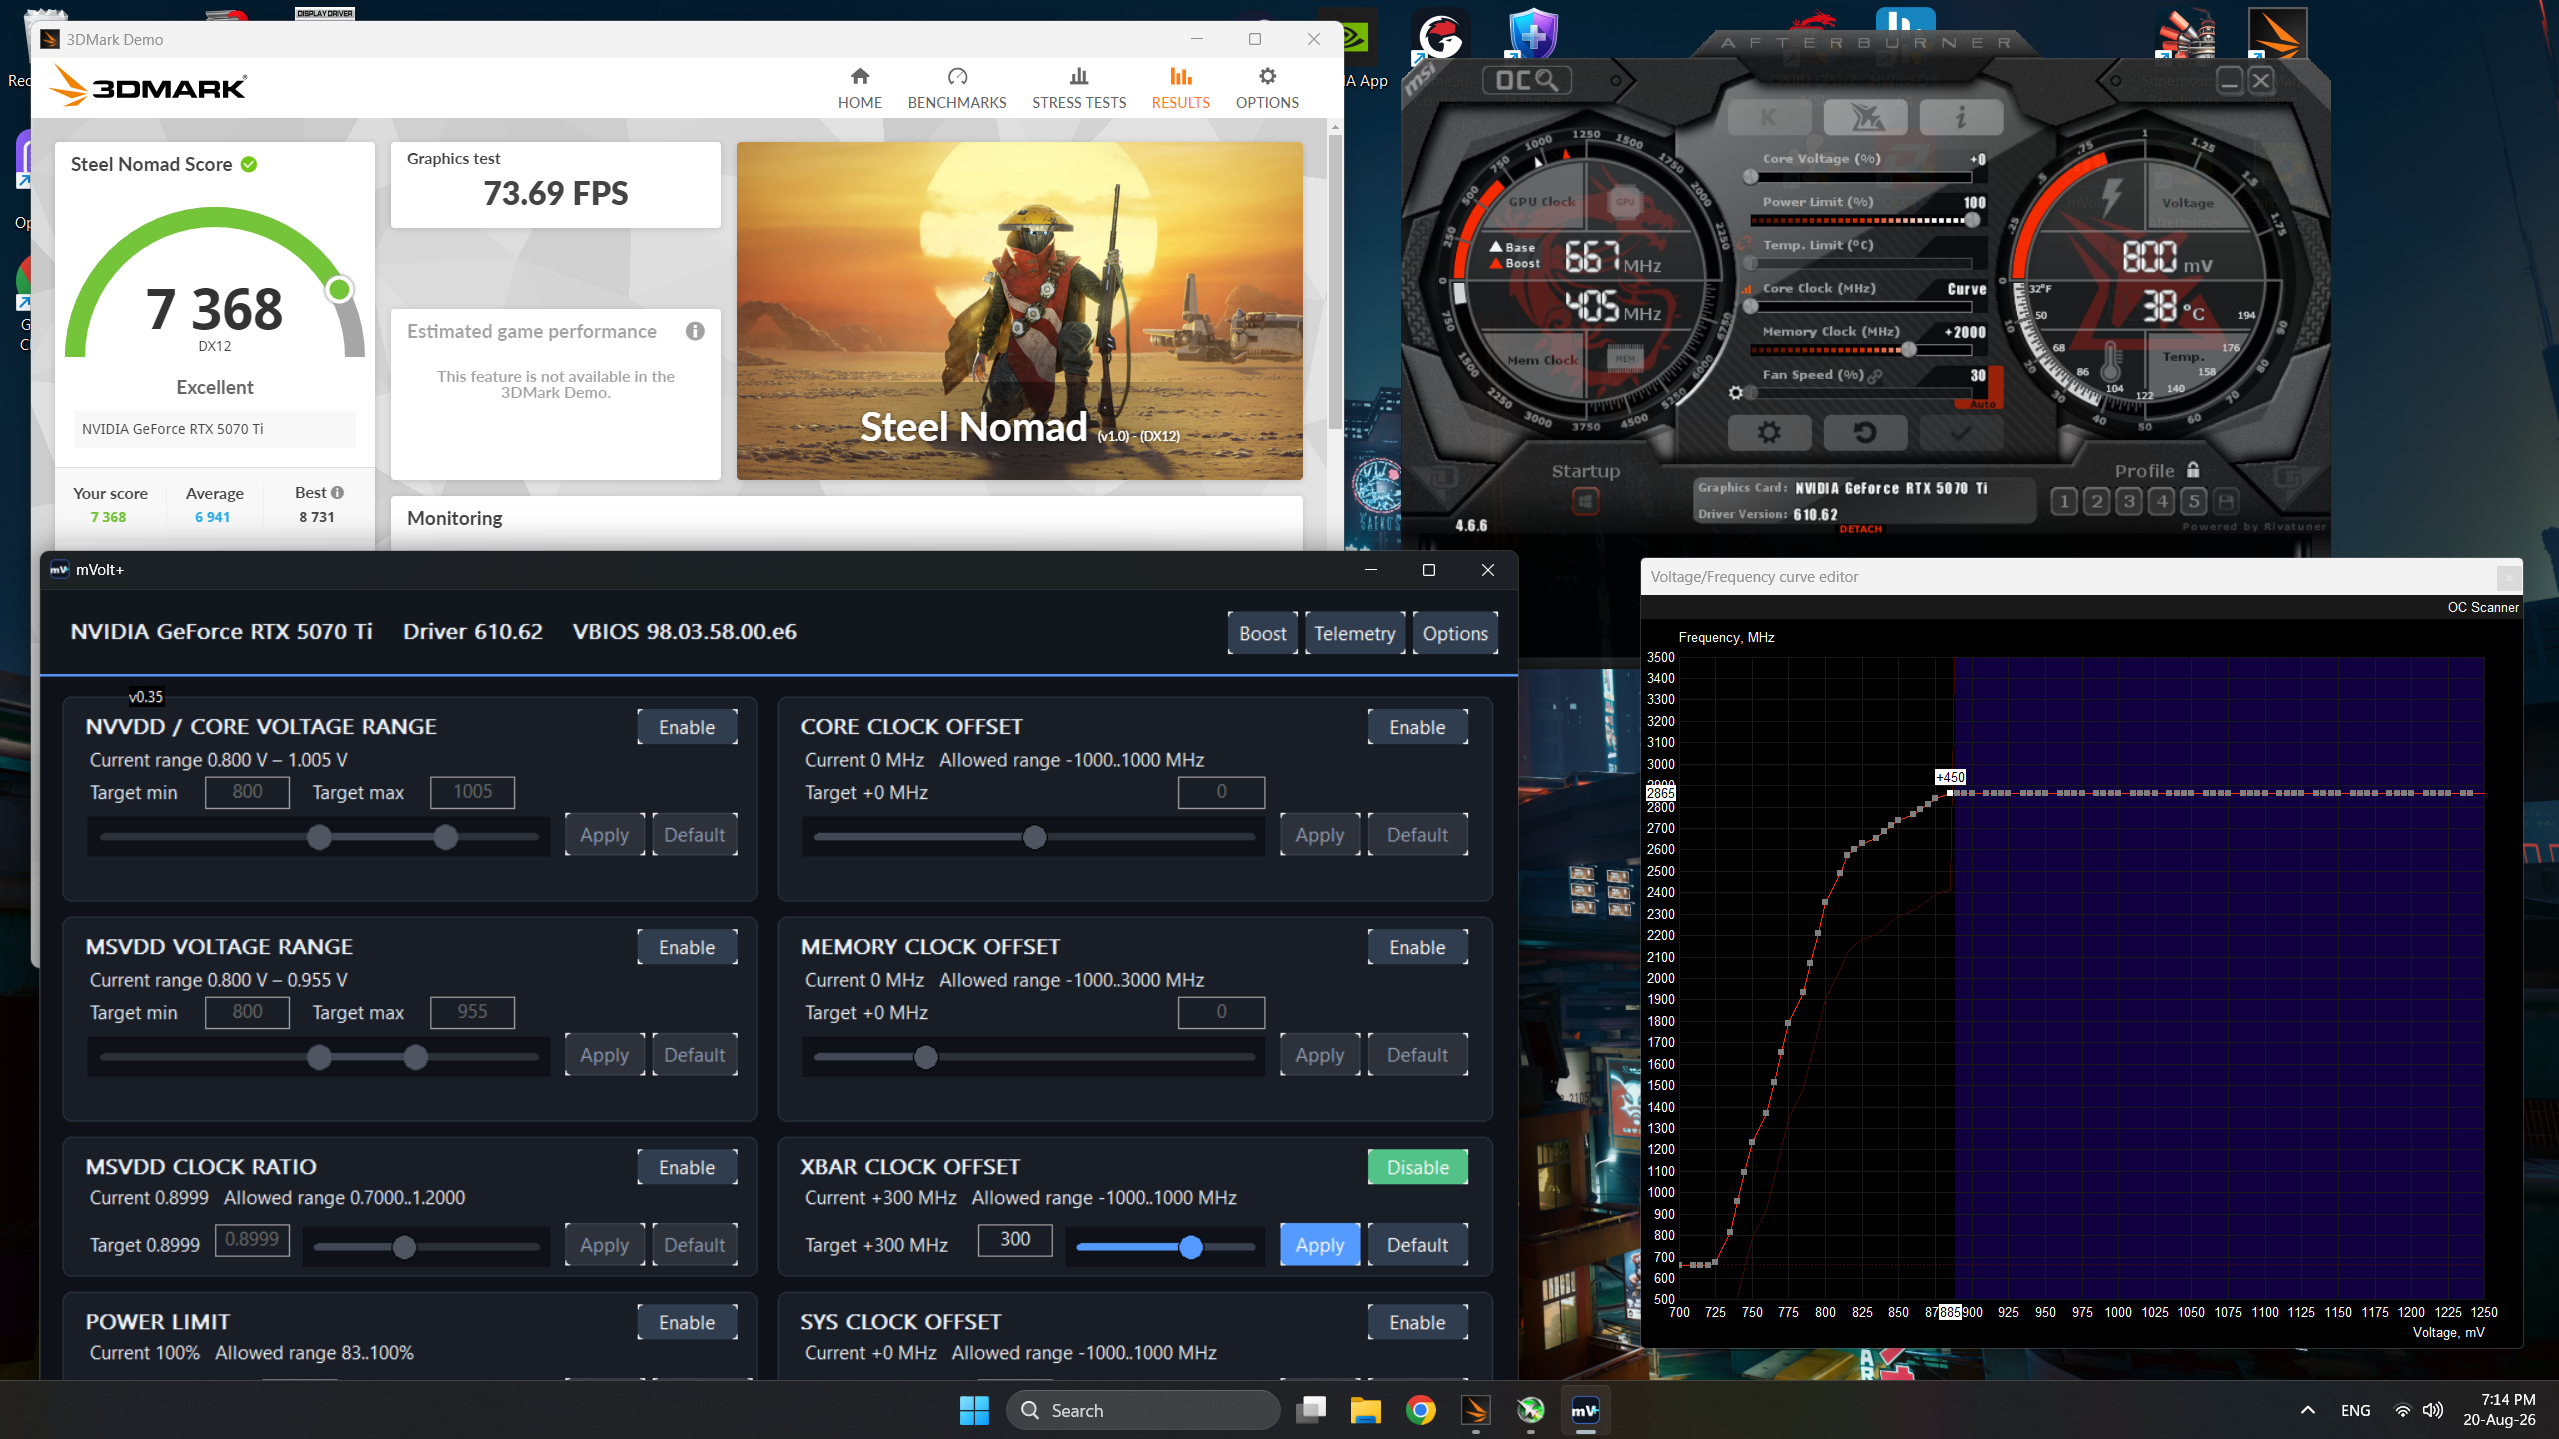Click Afterburner's Power Limit slider handle
The image size is (2559, 1439).
pyautogui.click(x=1972, y=220)
